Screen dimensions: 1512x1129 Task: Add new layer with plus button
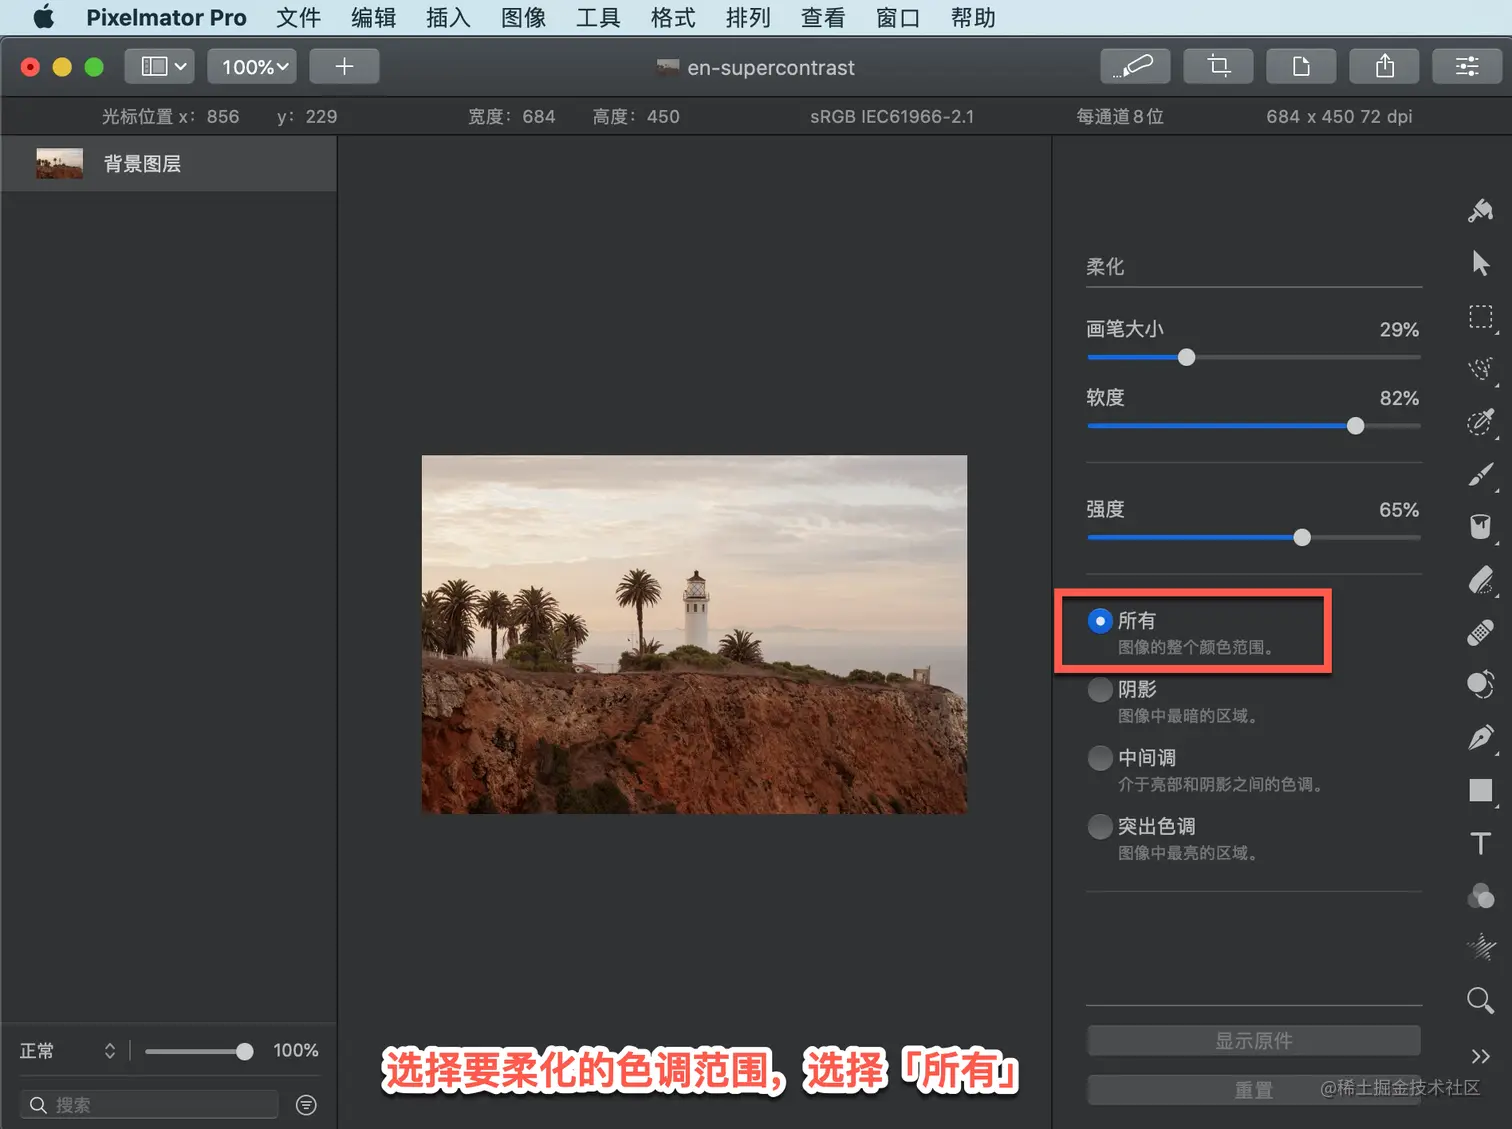pyautogui.click(x=344, y=66)
